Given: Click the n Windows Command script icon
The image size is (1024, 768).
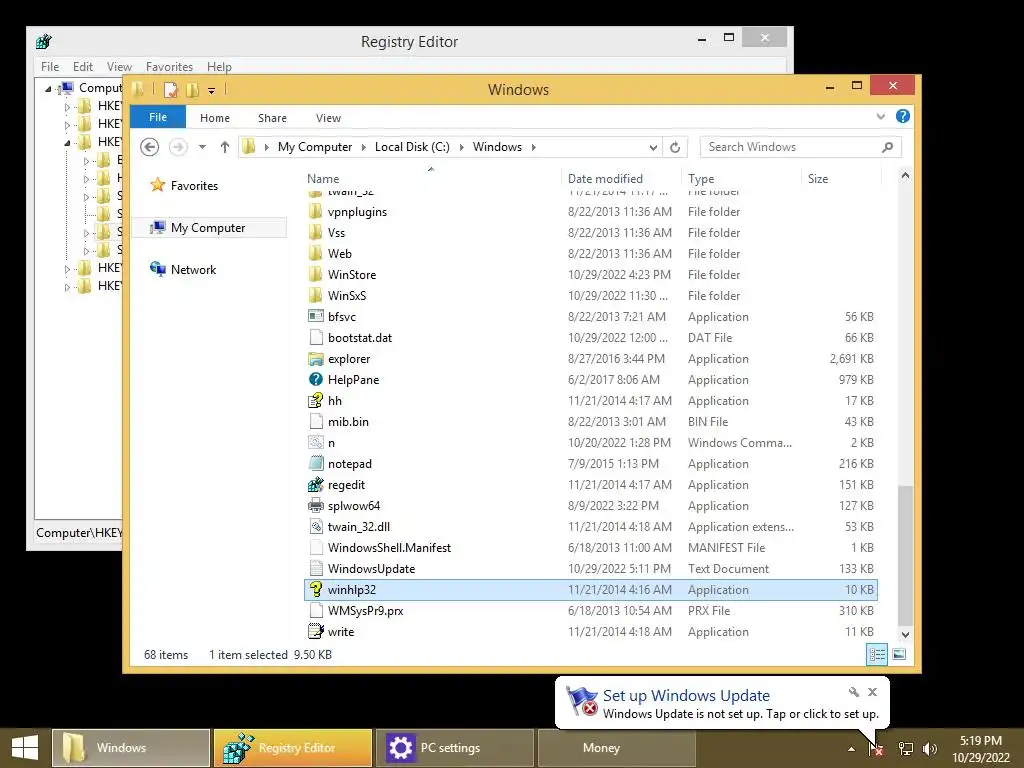Looking at the screenshot, I should [x=315, y=443].
